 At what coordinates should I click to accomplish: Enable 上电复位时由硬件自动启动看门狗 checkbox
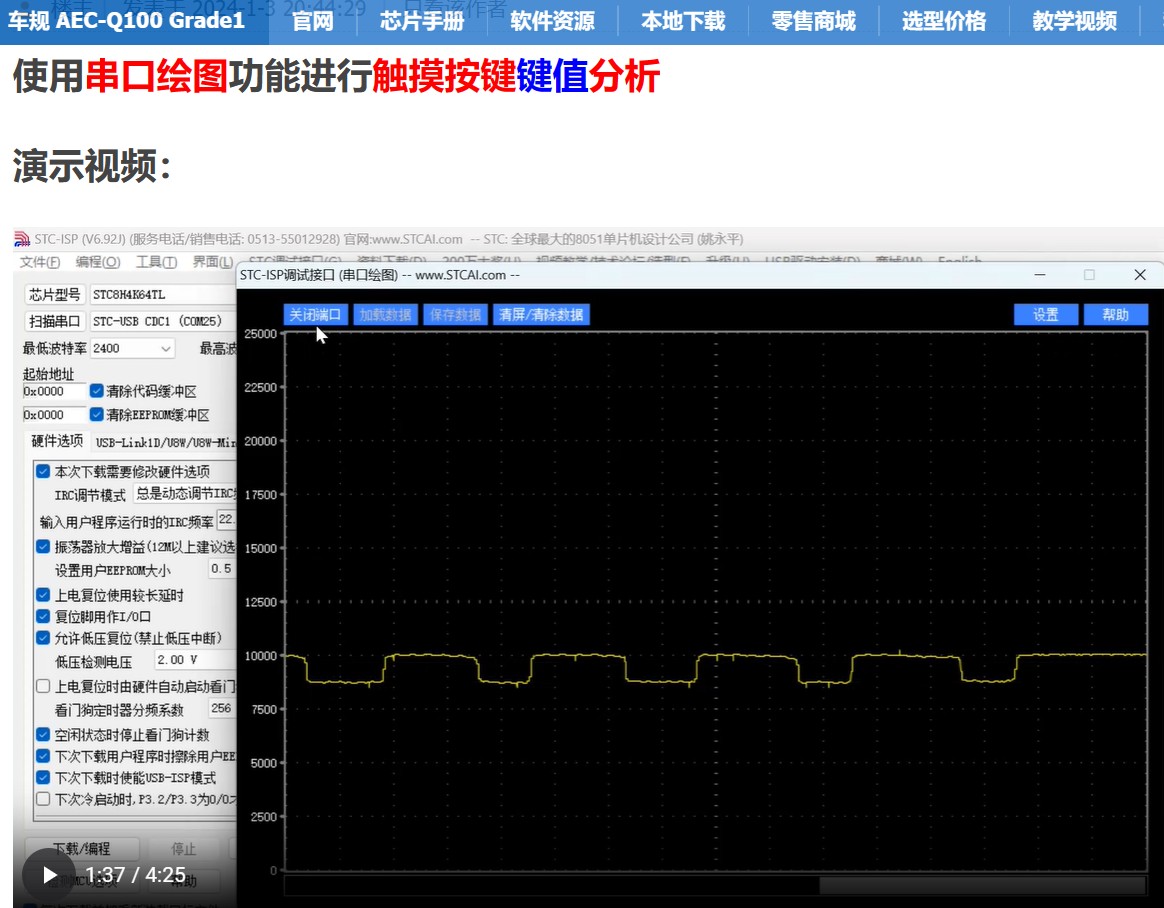[x=43, y=687]
